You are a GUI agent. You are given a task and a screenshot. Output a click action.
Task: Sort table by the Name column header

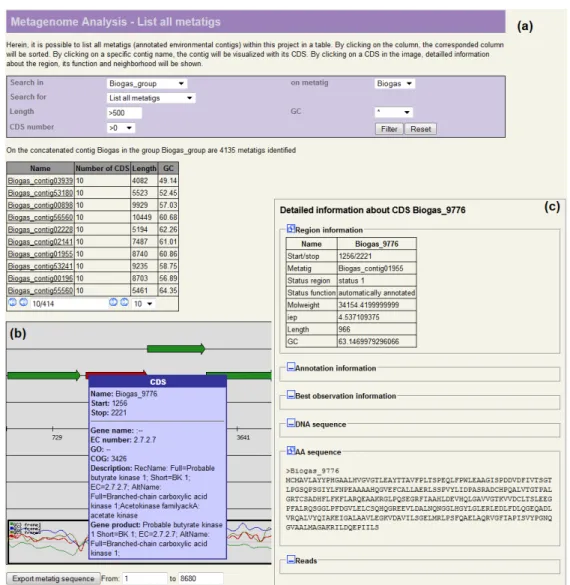(x=40, y=168)
